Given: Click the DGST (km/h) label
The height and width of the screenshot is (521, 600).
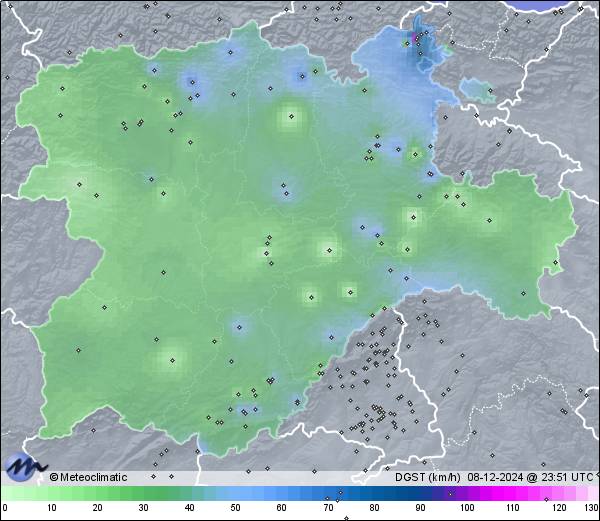Looking at the screenshot, I should (x=428, y=477).
